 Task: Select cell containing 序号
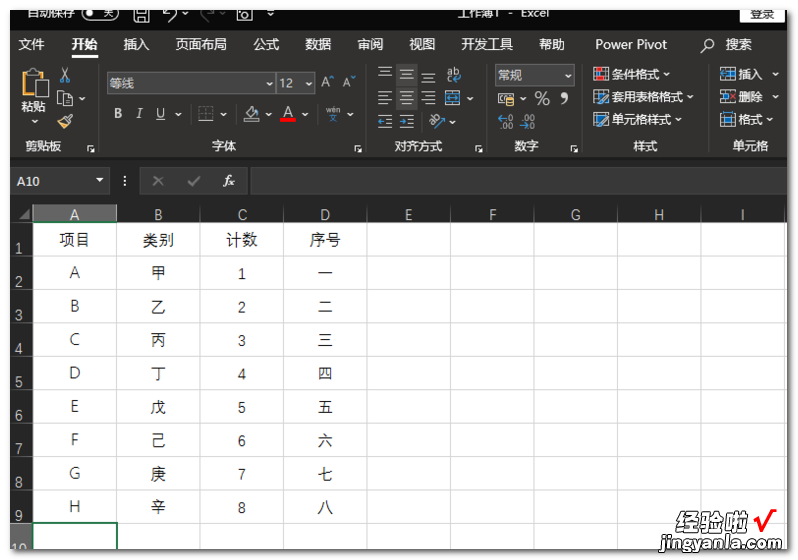click(325, 239)
